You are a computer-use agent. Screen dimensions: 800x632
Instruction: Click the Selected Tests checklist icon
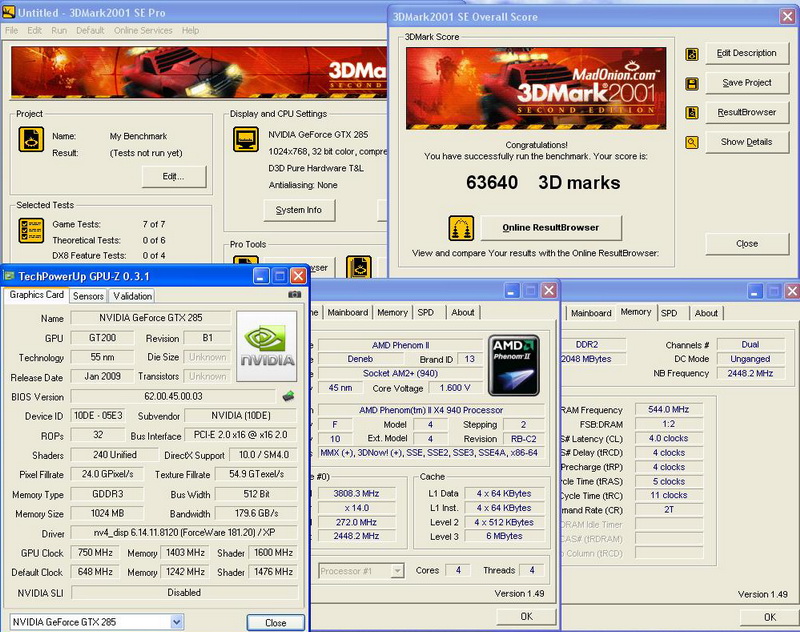[x=31, y=231]
